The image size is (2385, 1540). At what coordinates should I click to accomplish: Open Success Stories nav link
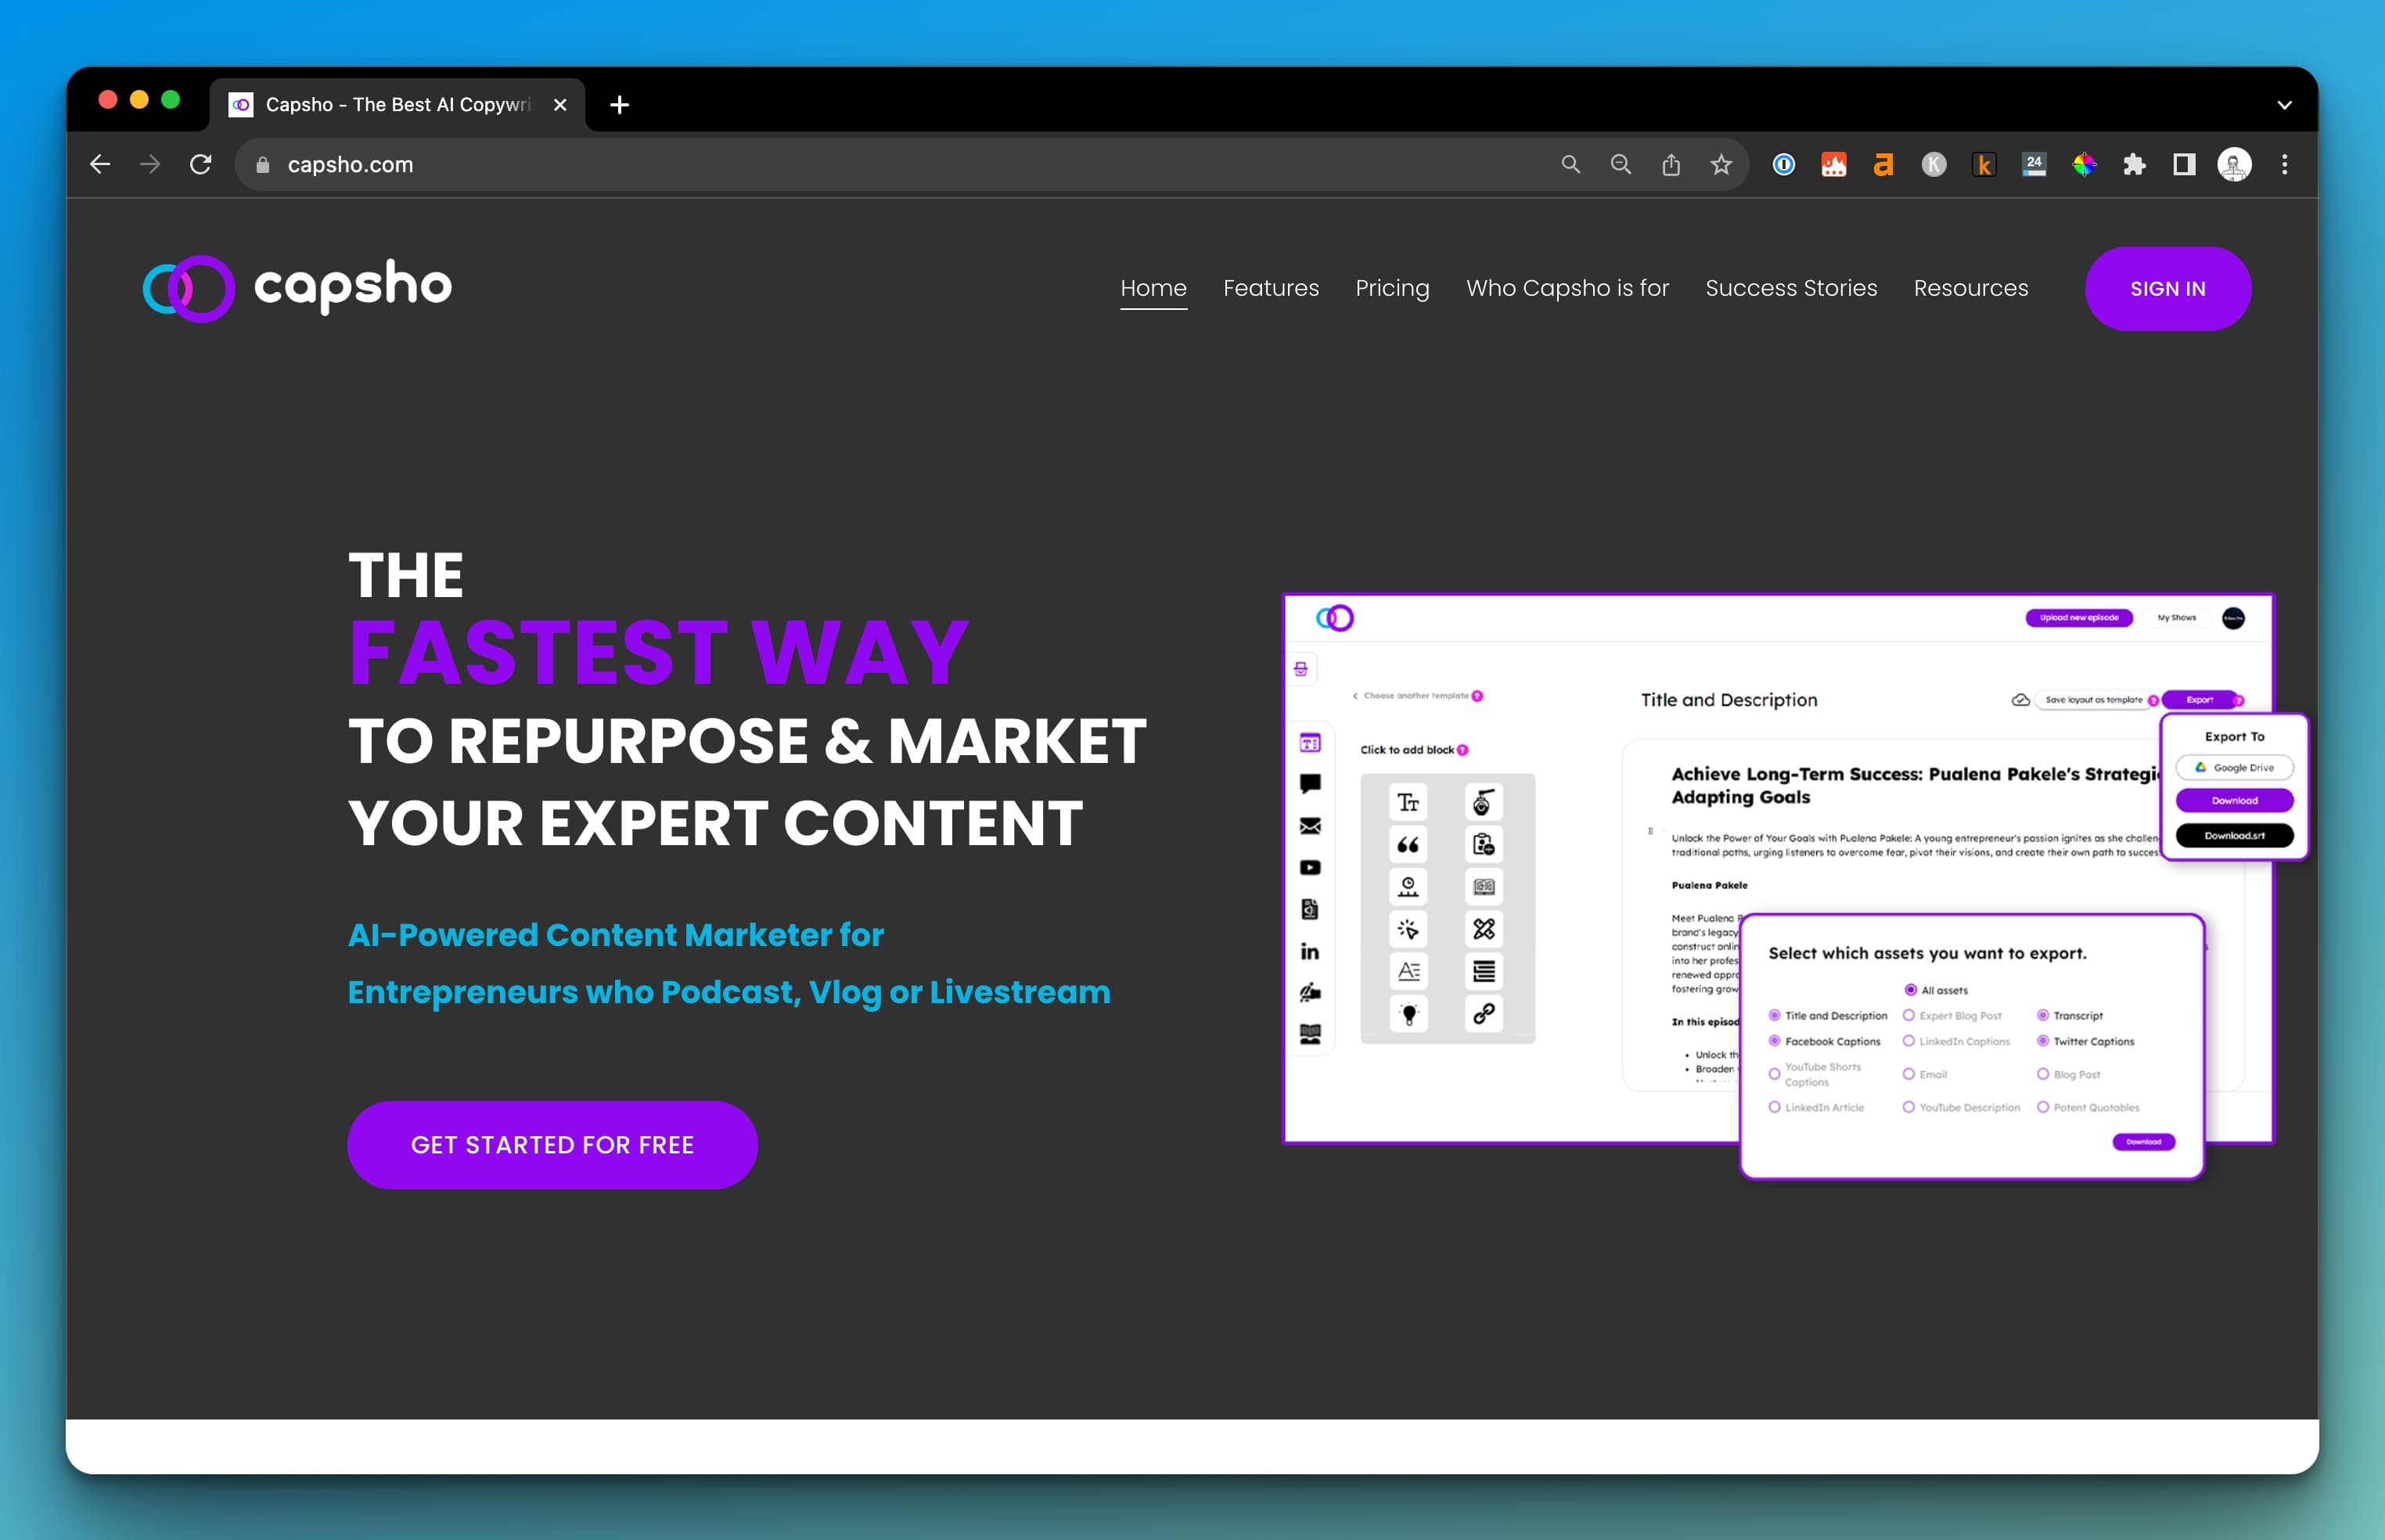(1790, 289)
